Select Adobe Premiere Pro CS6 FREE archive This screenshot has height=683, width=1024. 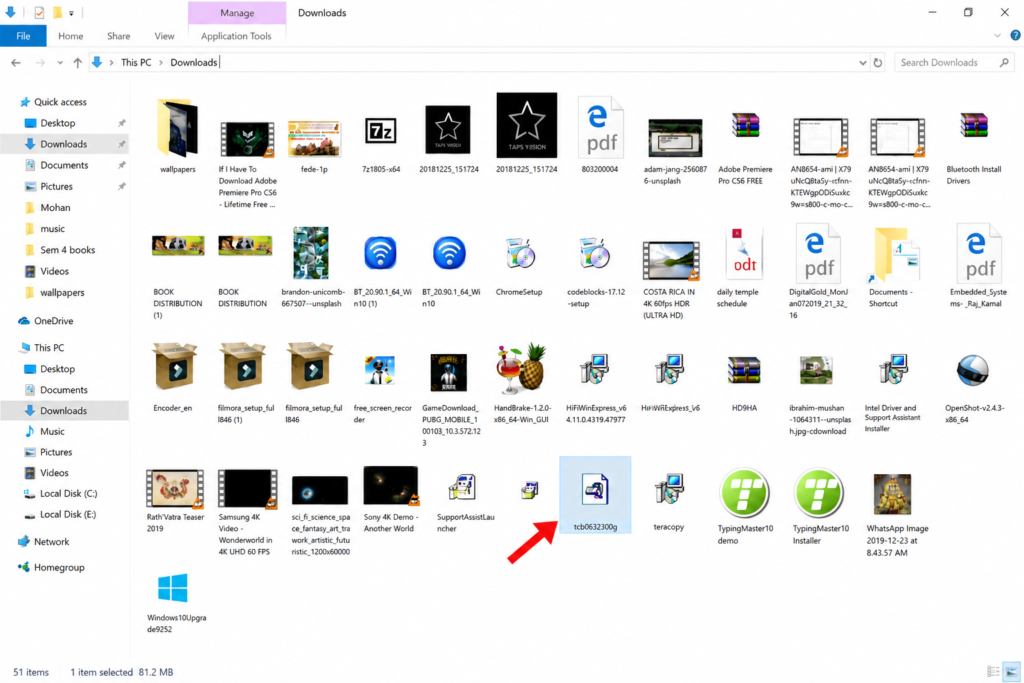click(x=745, y=125)
